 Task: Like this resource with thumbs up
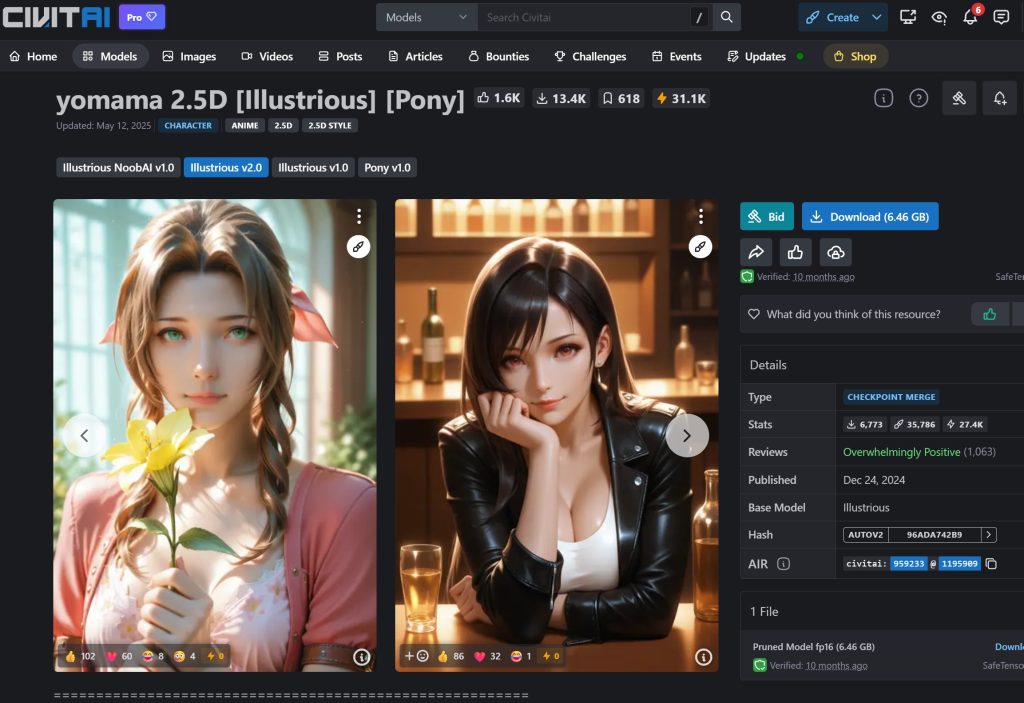click(x=989, y=314)
